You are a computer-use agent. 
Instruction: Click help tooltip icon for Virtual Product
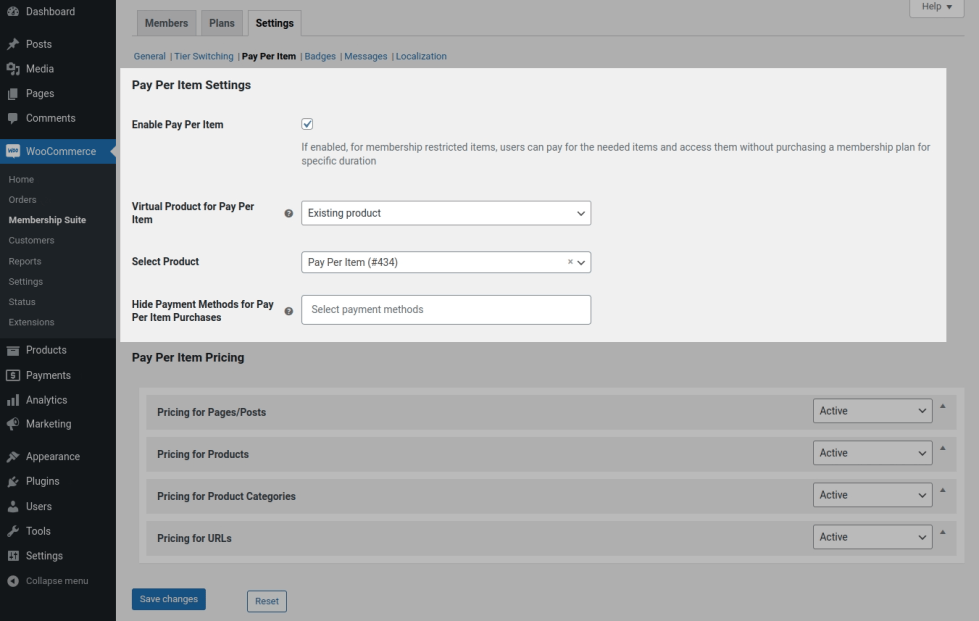[289, 214]
